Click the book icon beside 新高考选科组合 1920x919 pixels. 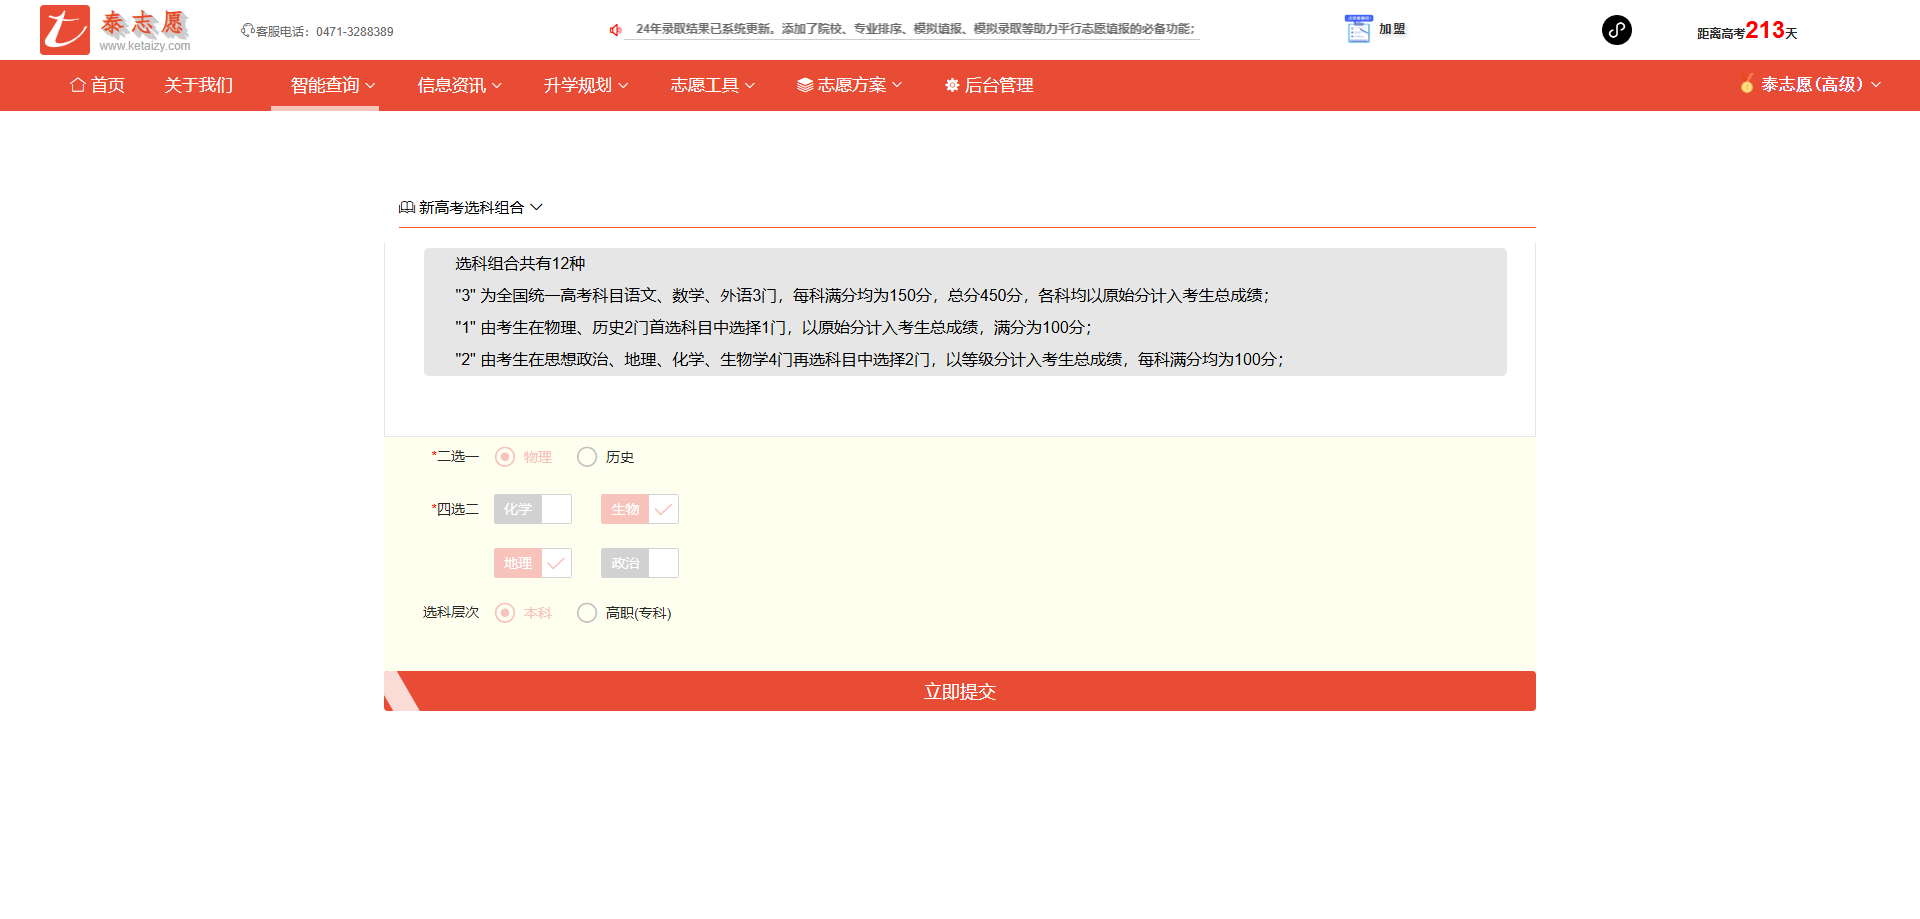click(407, 208)
